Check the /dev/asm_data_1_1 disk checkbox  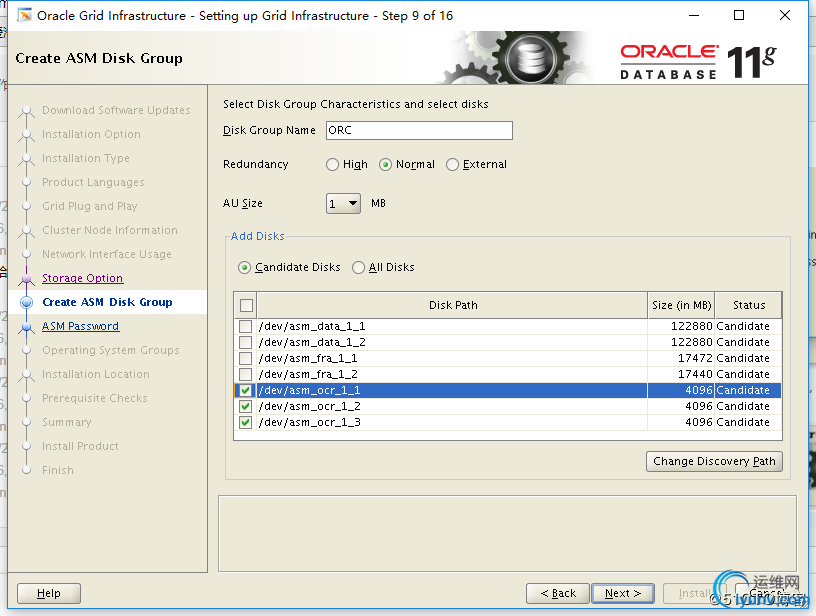pos(246,326)
